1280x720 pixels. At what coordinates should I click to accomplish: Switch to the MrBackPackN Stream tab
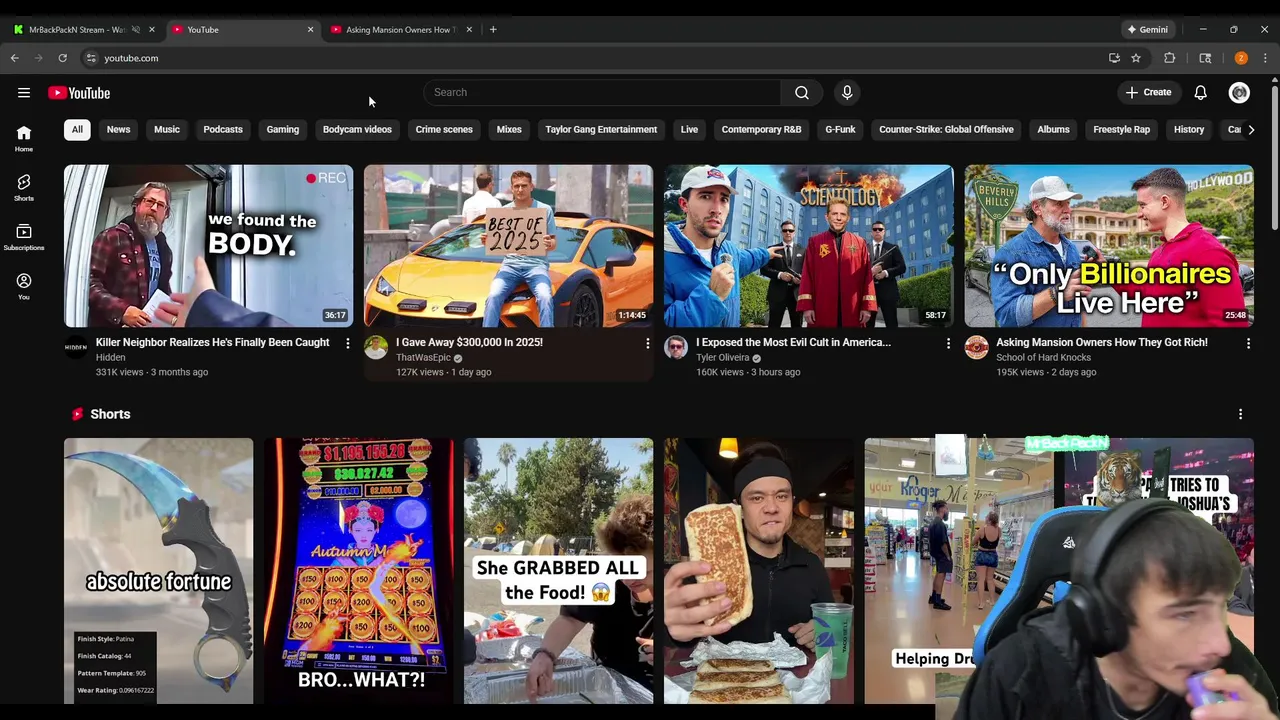point(85,29)
